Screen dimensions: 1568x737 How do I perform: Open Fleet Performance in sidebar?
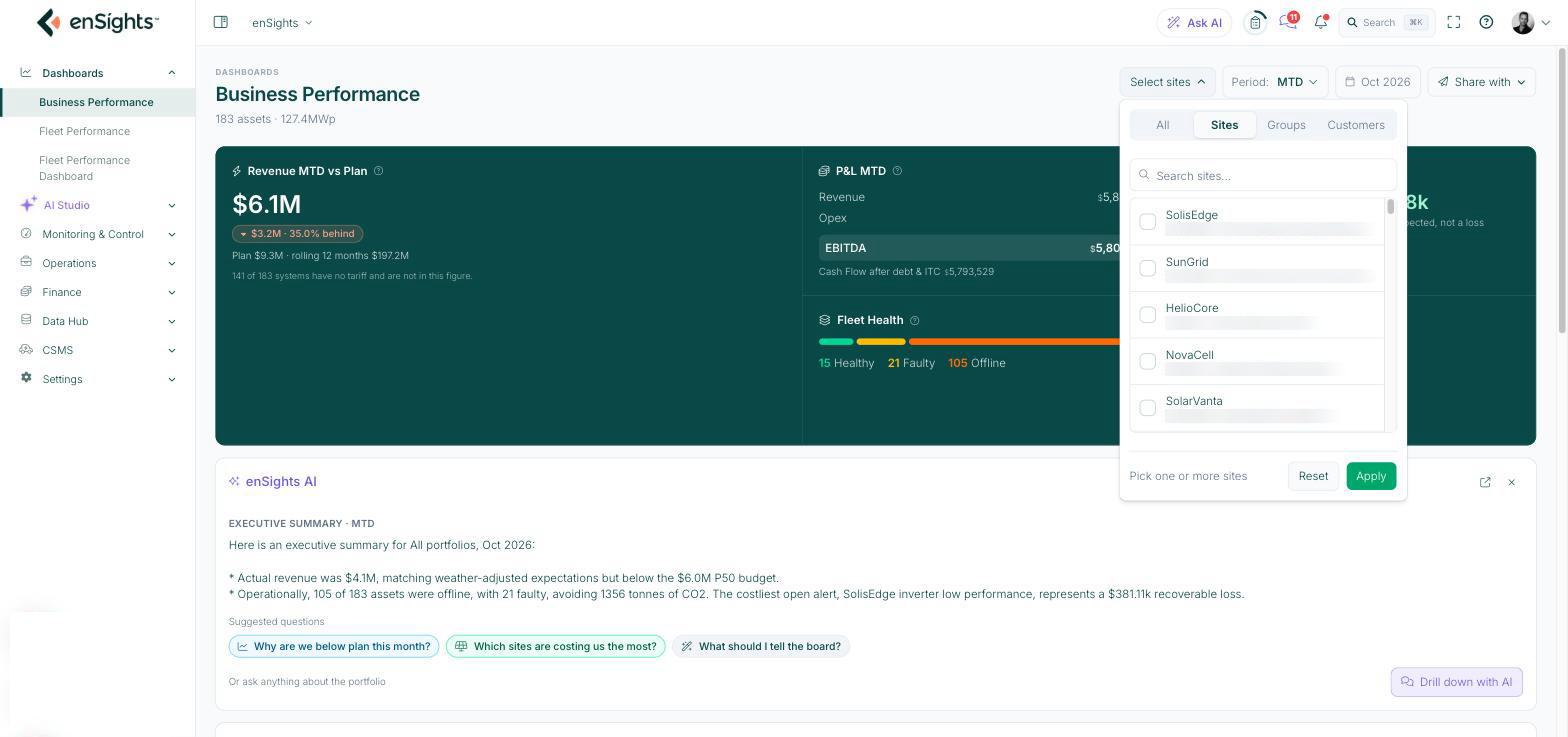(x=84, y=131)
